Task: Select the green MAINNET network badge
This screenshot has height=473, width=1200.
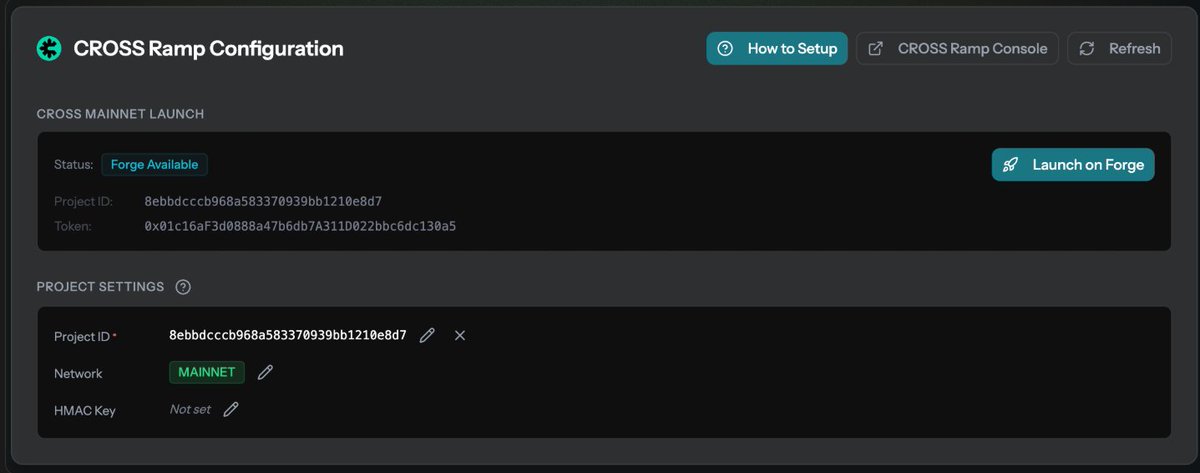Action: pos(207,373)
